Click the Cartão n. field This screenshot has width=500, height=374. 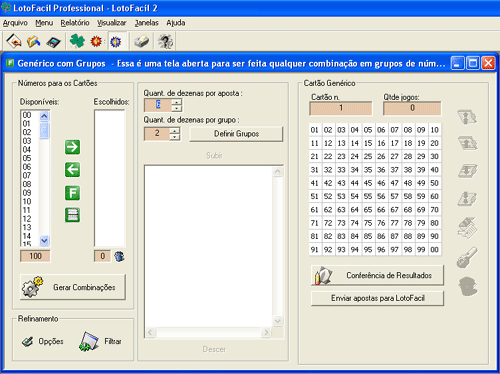pyautogui.click(x=341, y=108)
